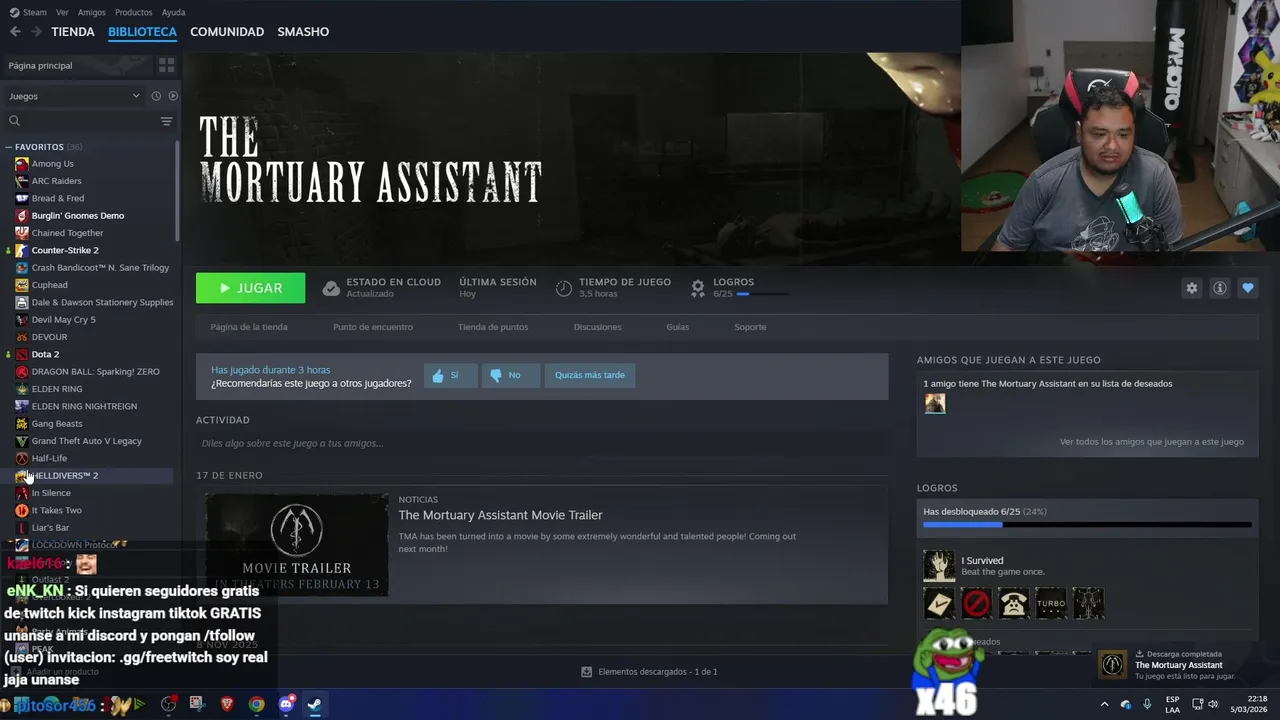This screenshot has width=1280, height=720.
Task: Switch to COMUNIDAD tab
Action: 227,32
